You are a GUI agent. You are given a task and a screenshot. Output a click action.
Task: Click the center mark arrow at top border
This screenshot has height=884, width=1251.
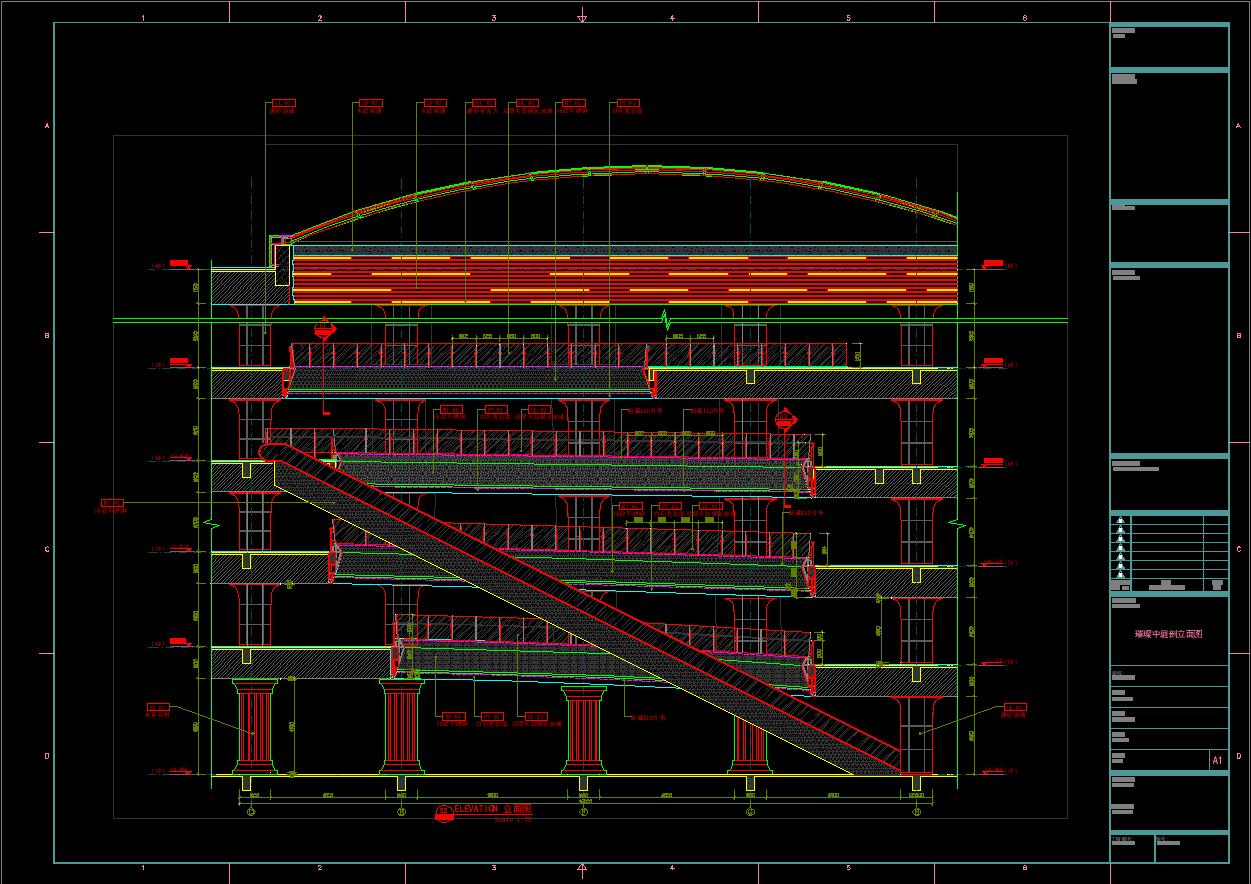(582, 17)
